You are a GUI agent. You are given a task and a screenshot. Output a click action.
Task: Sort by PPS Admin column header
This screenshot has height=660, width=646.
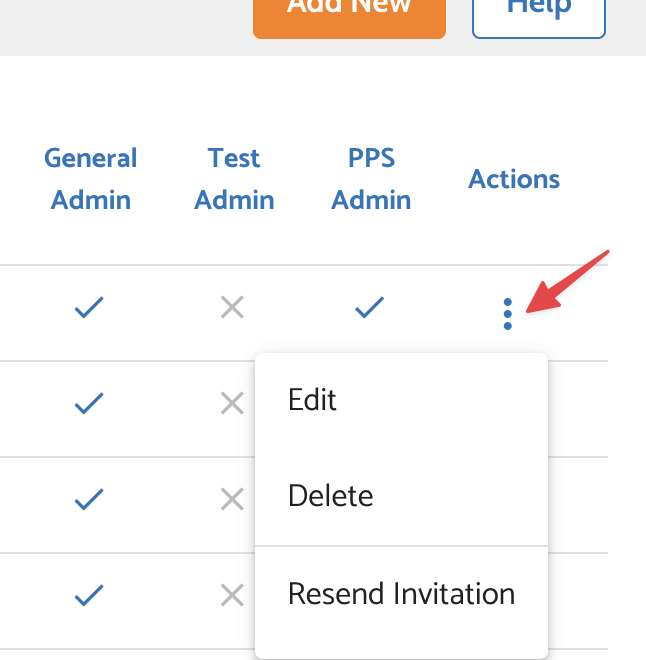pyautogui.click(x=371, y=179)
